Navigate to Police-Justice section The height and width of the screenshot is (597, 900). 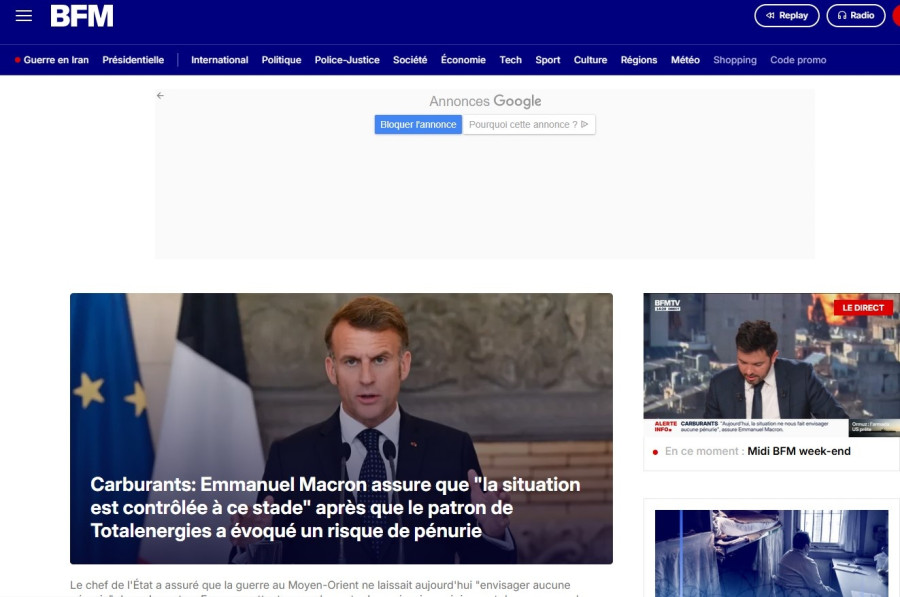(x=347, y=60)
